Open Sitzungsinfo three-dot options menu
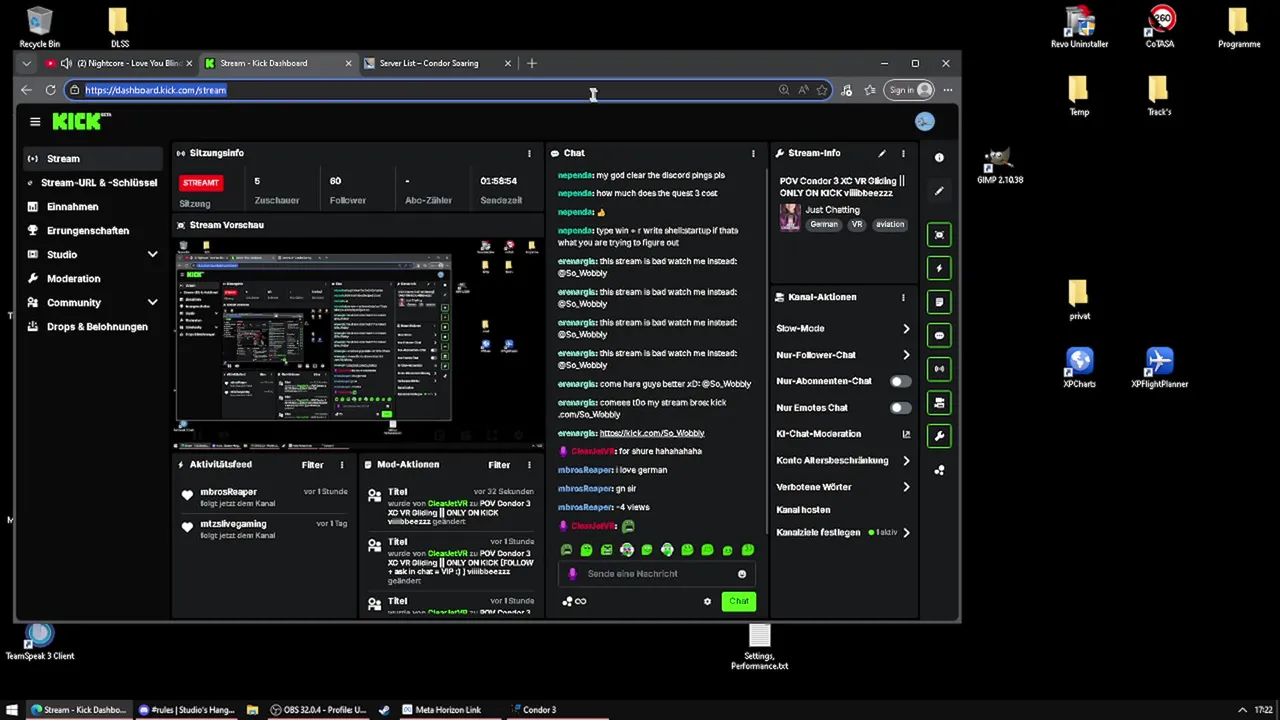The width and height of the screenshot is (1280, 720). coord(529,153)
